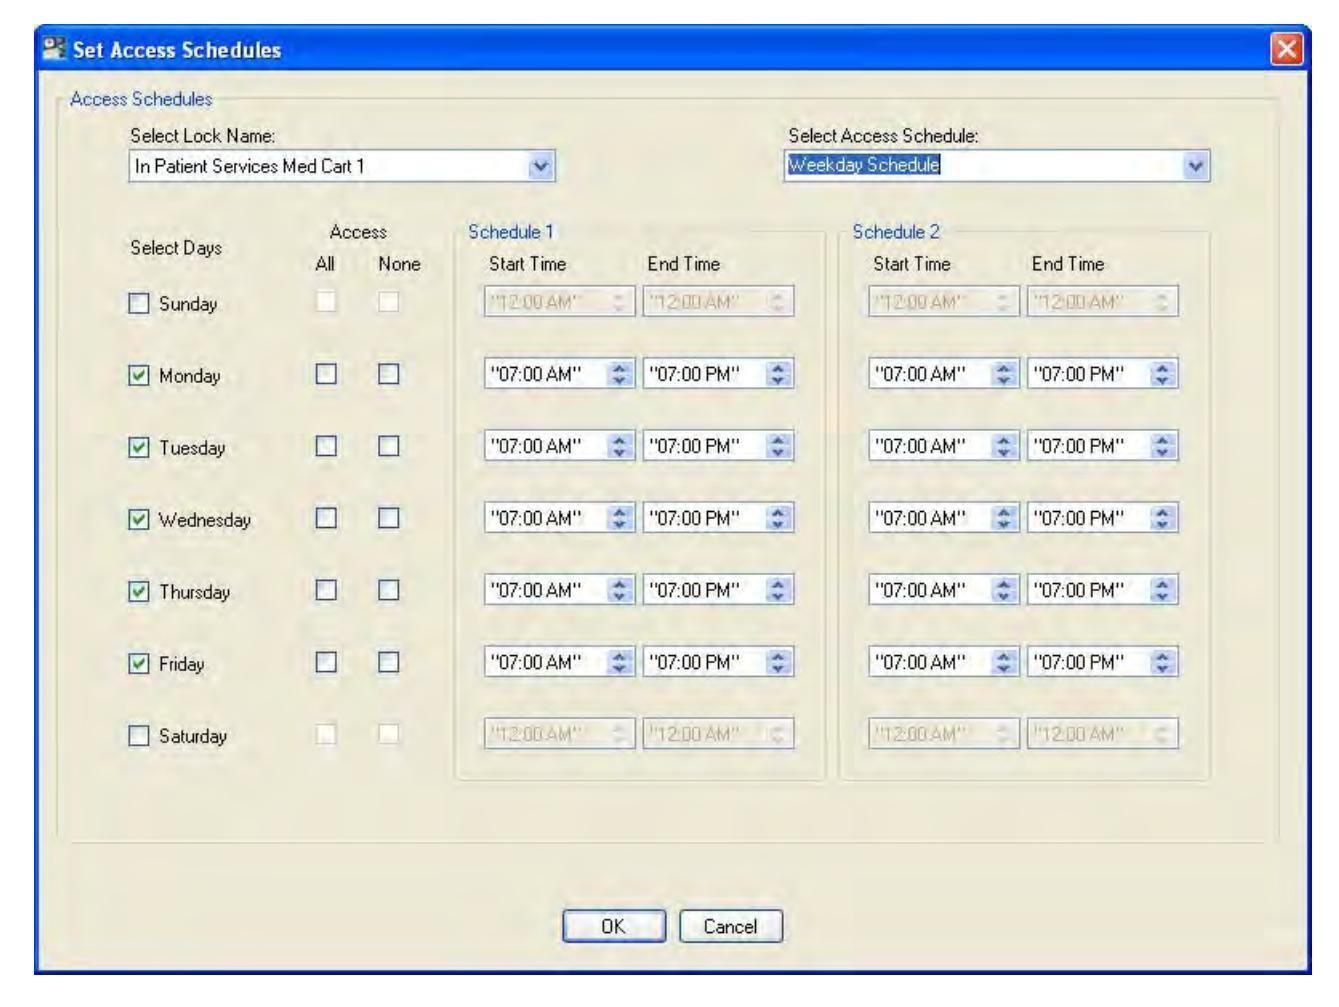Image resolution: width=1339 pixels, height=1007 pixels.
Task: Confirm the schedule with OK
Action: point(613,926)
